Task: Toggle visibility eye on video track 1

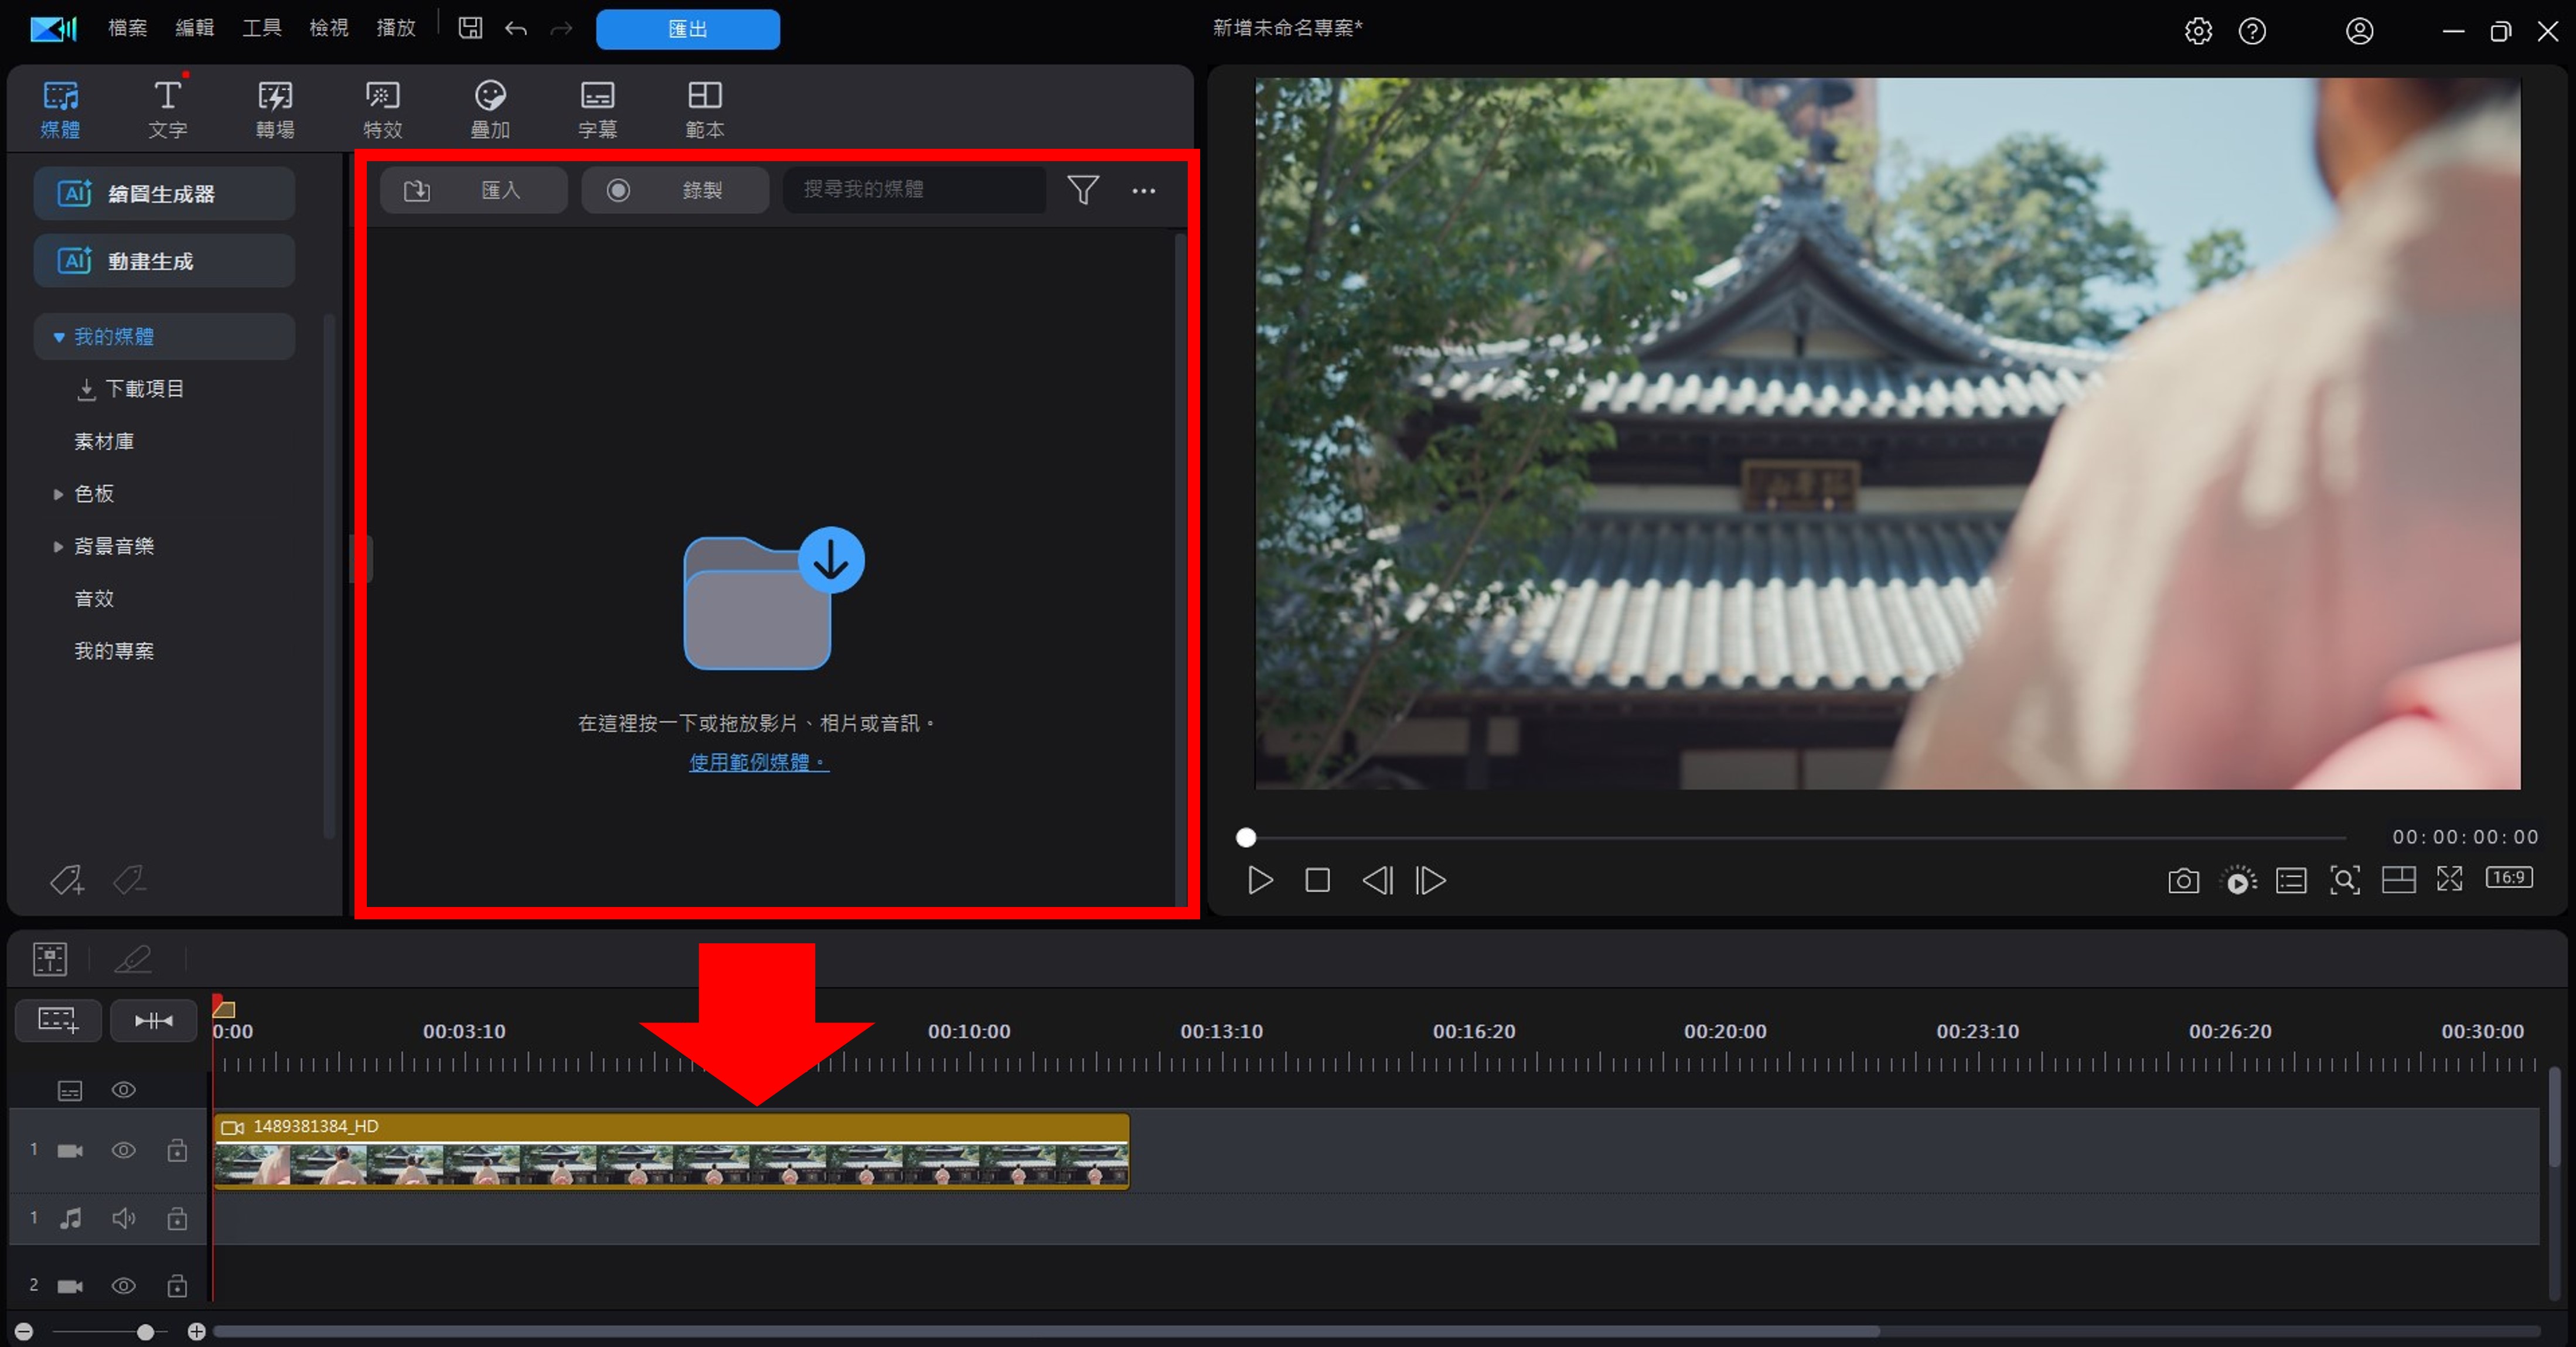Action: click(123, 1150)
